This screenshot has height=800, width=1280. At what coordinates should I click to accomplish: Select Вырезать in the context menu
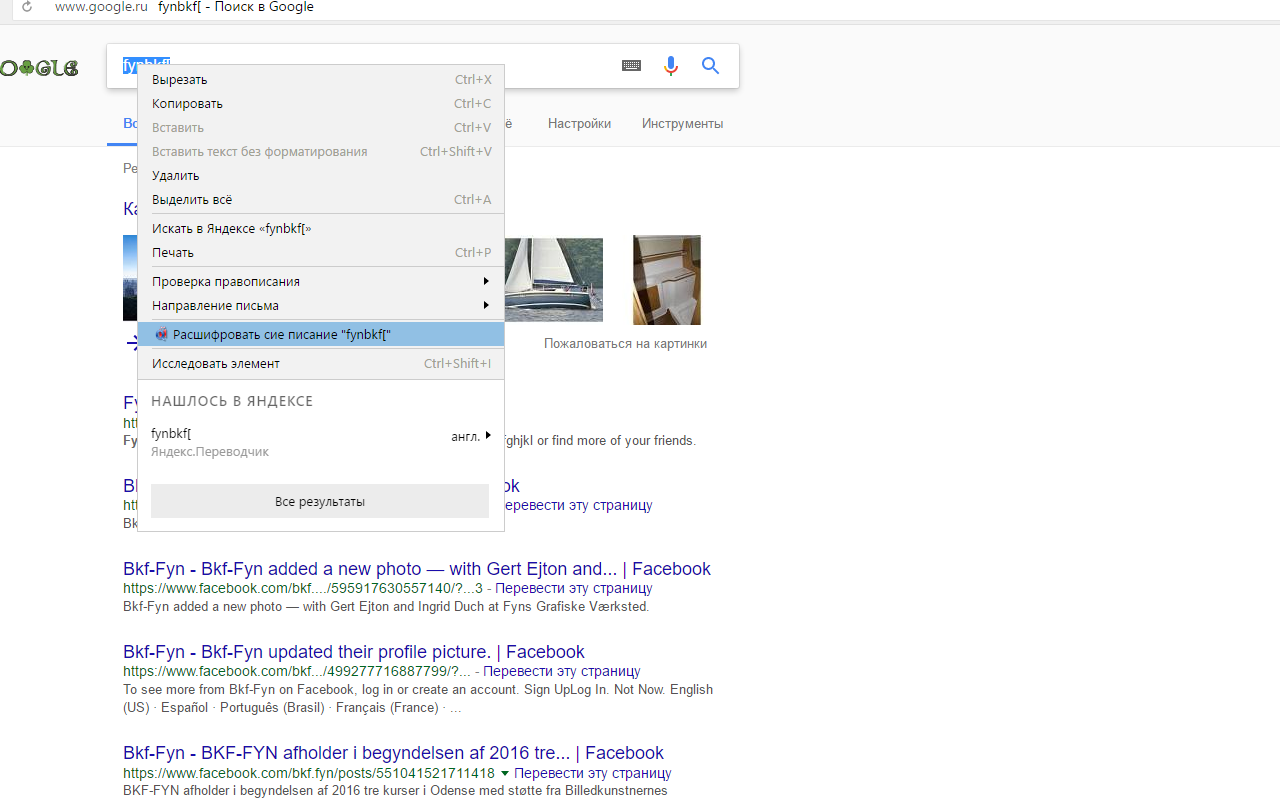coord(320,80)
